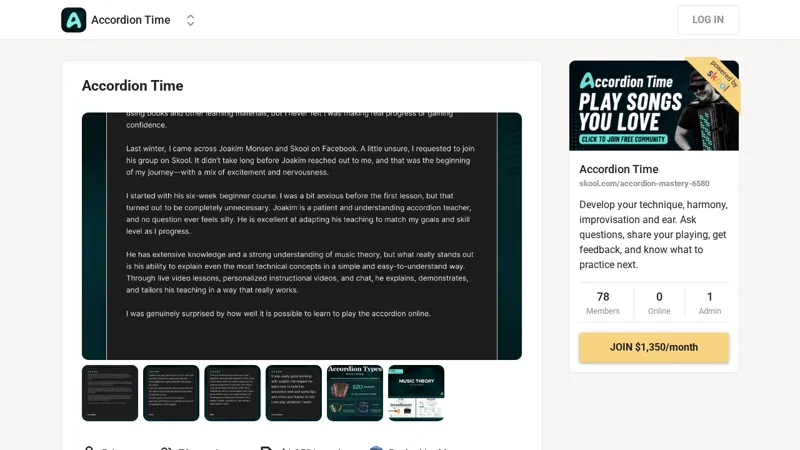Click the 78 Members count
The height and width of the screenshot is (450, 800).
click(603, 303)
